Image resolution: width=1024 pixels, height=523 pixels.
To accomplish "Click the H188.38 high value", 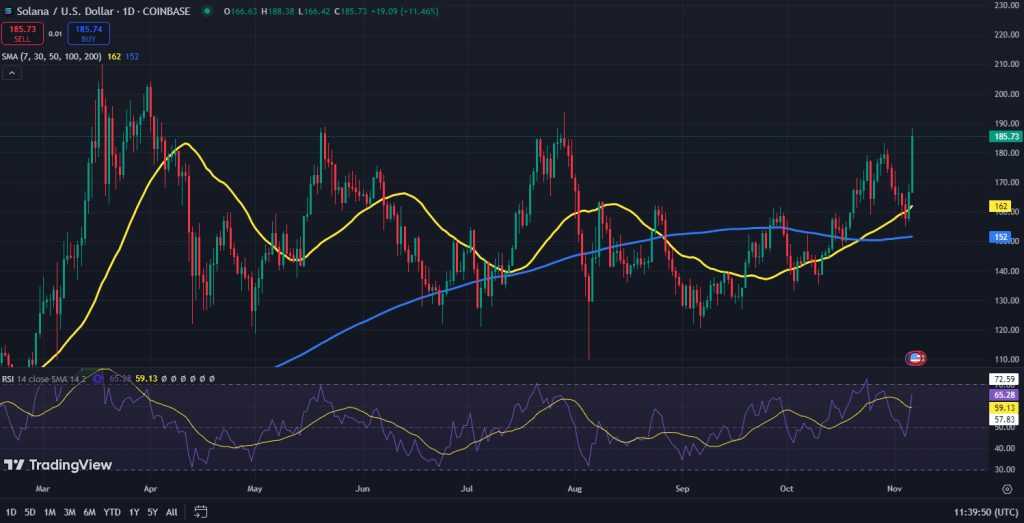I will point(279,11).
